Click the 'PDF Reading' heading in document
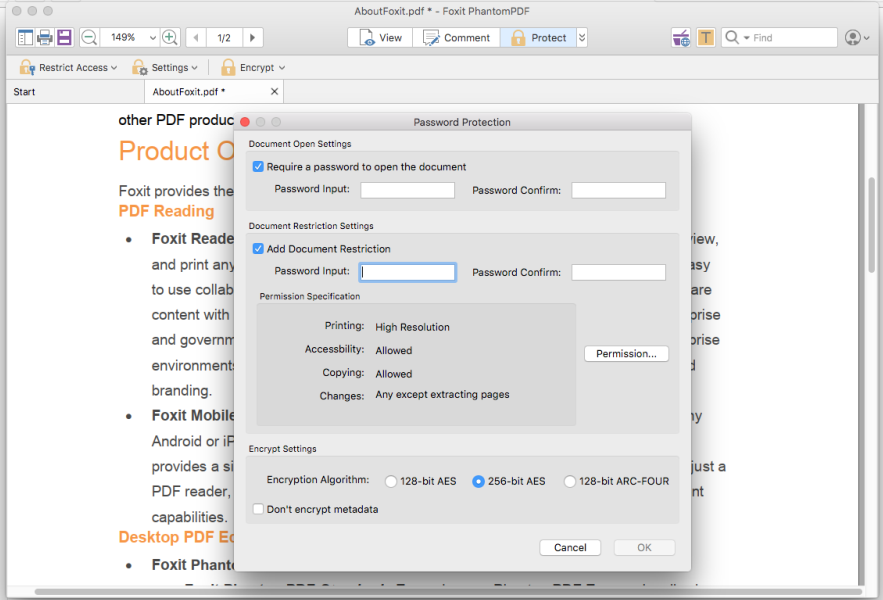Image resolution: width=883 pixels, height=600 pixels. pos(166,211)
